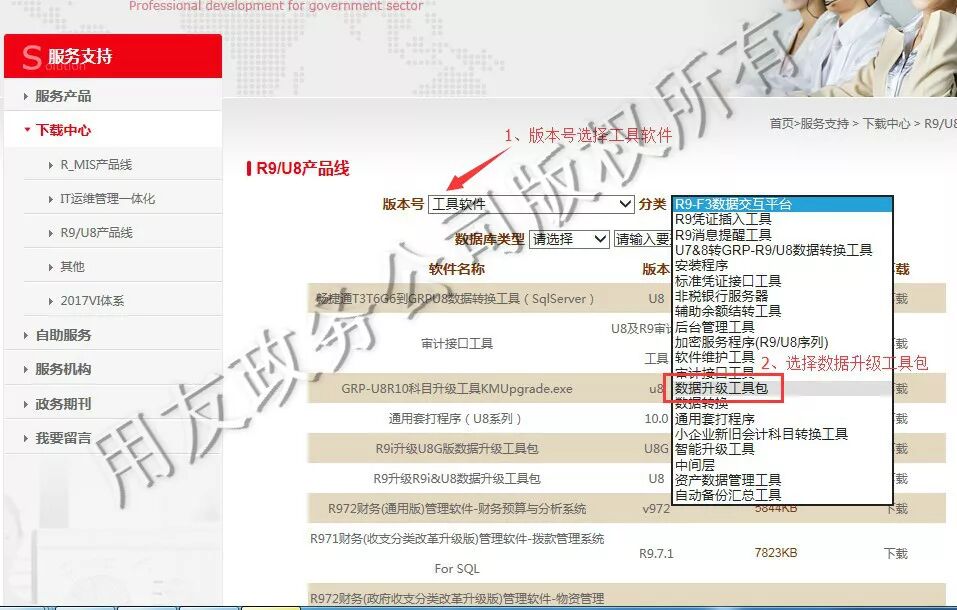This screenshot has width=957, height=610.
Task: Open the 我要留言 sidebar section
Action: click(x=63, y=438)
